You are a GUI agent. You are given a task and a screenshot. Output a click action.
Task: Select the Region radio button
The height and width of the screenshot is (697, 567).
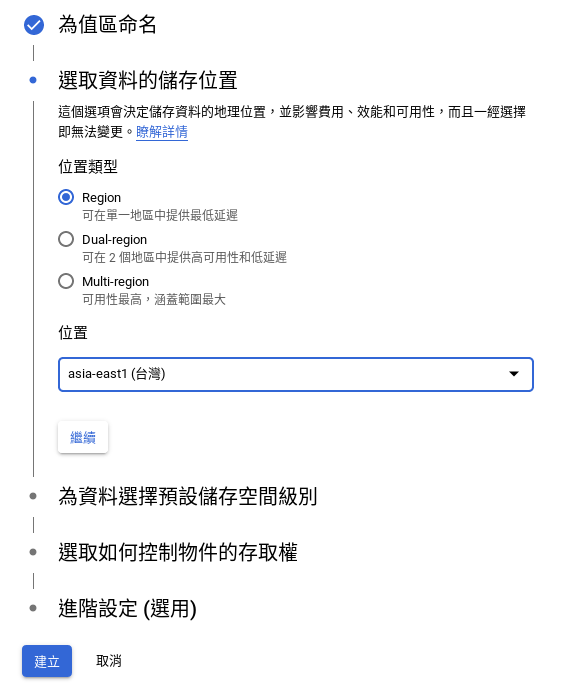click(66, 197)
